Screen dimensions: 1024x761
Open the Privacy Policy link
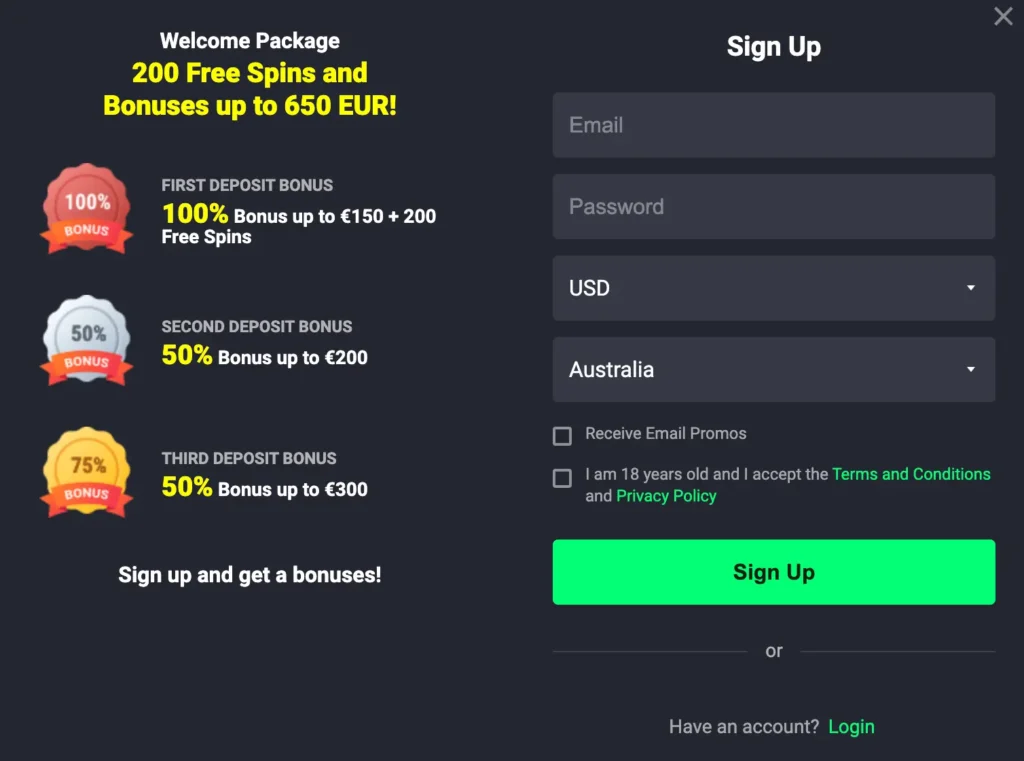(x=666, y=496)
